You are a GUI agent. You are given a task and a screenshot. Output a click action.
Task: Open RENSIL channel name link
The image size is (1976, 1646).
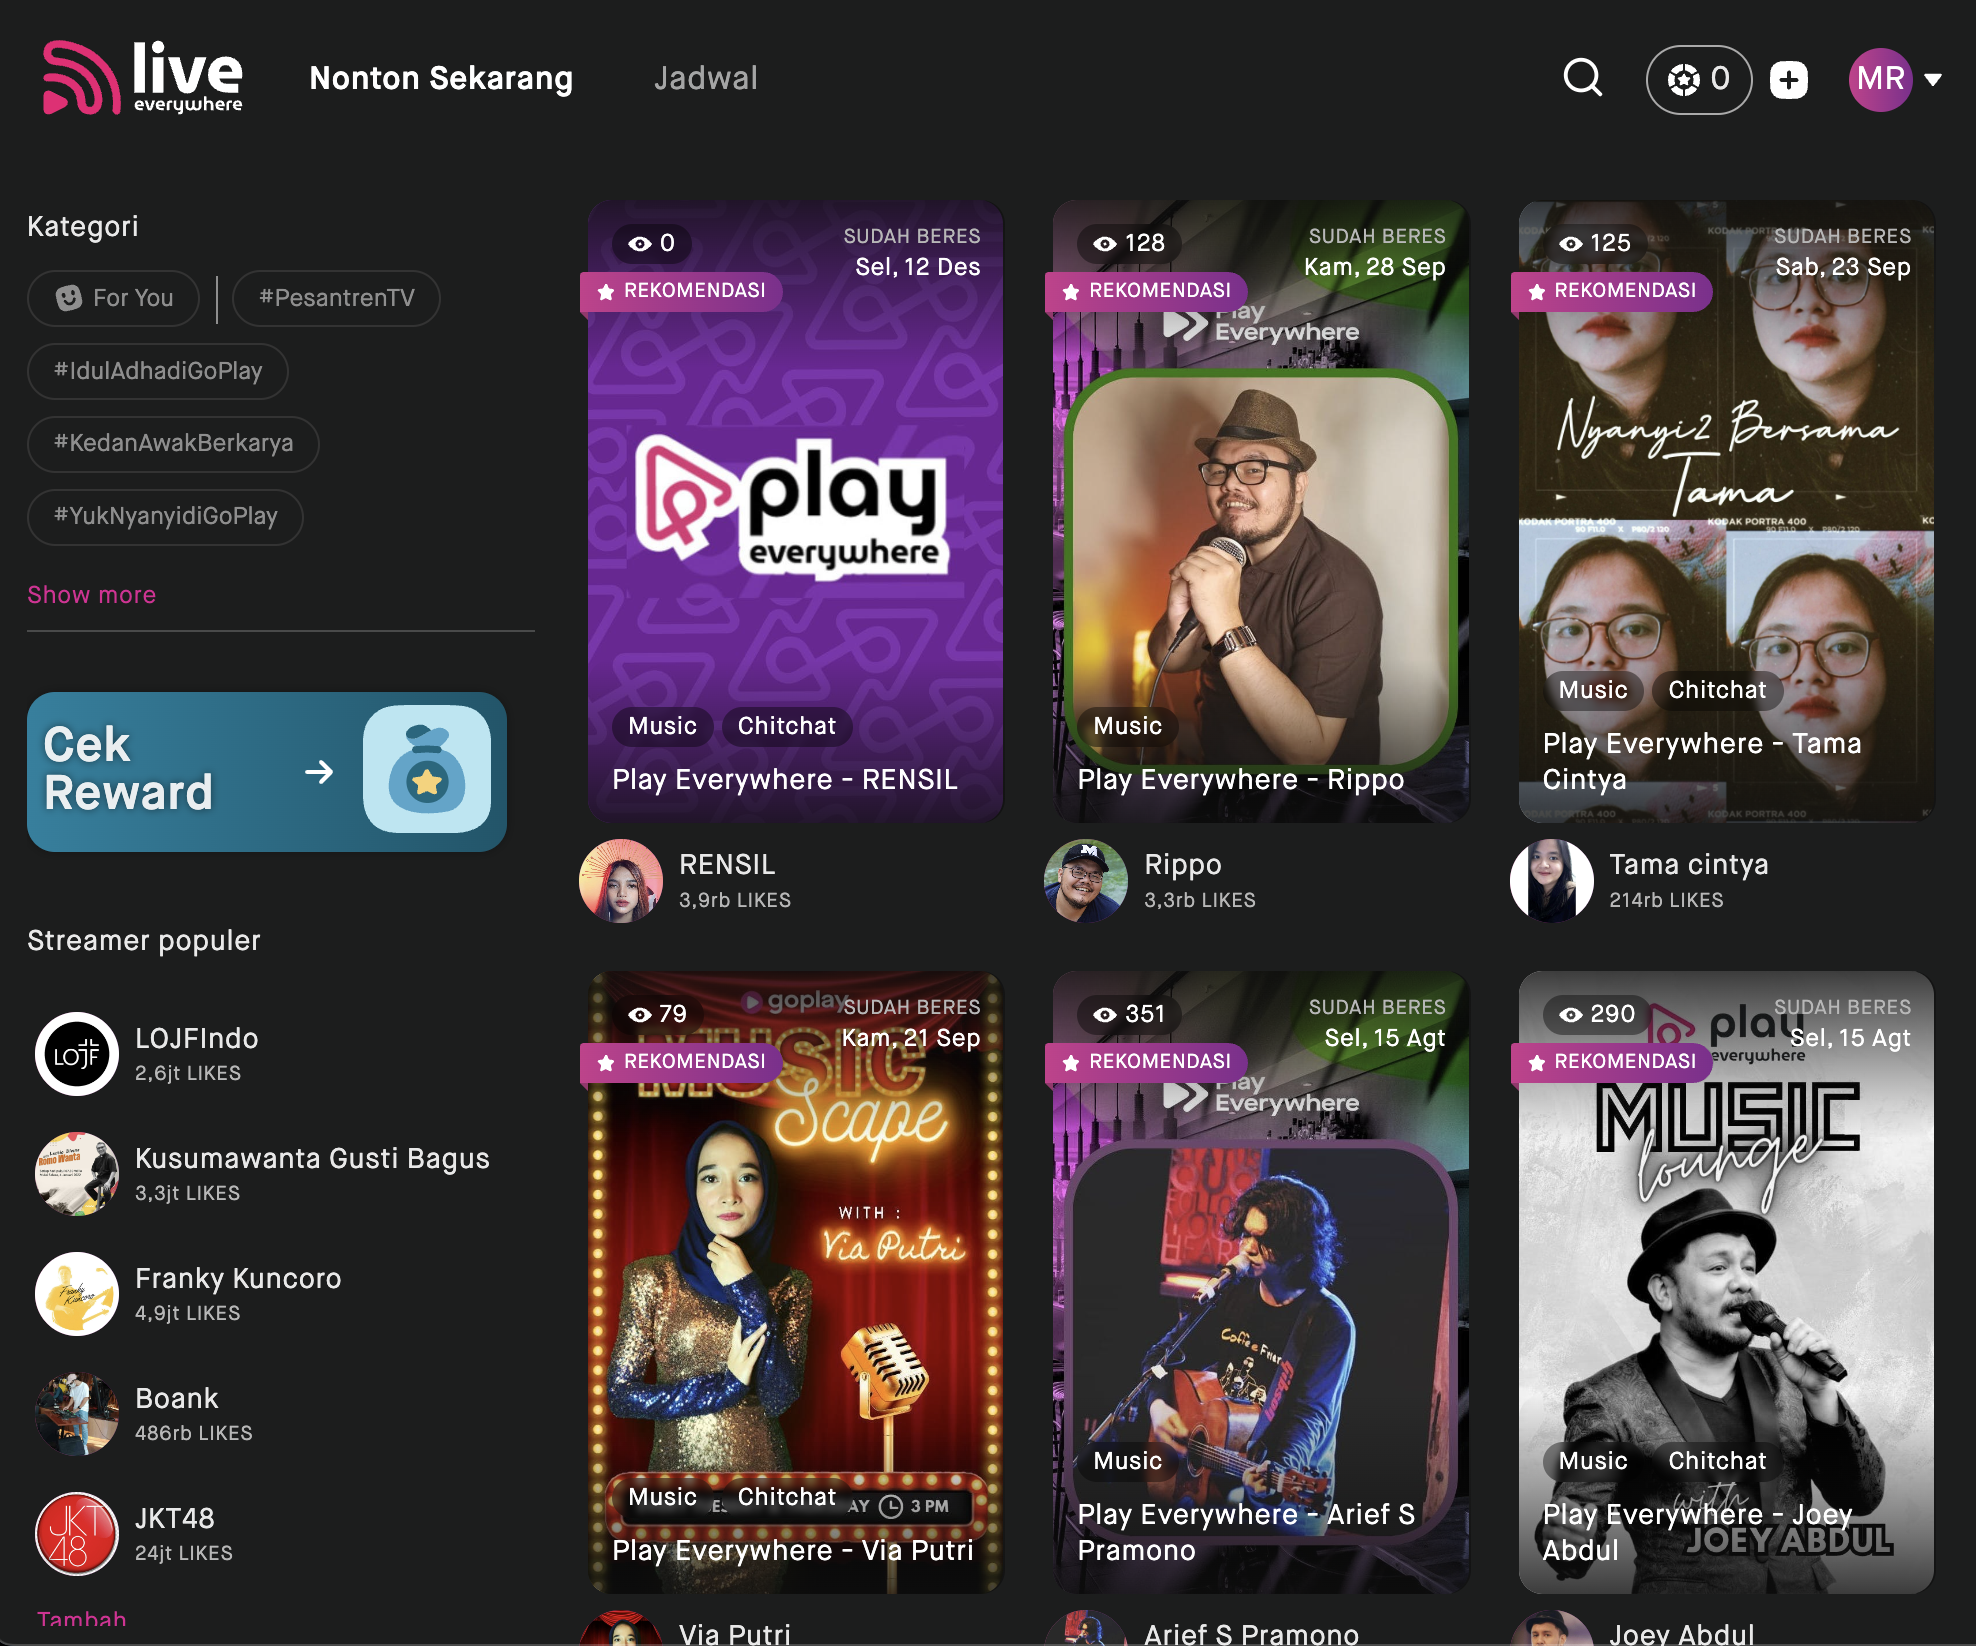coord(727,865)
